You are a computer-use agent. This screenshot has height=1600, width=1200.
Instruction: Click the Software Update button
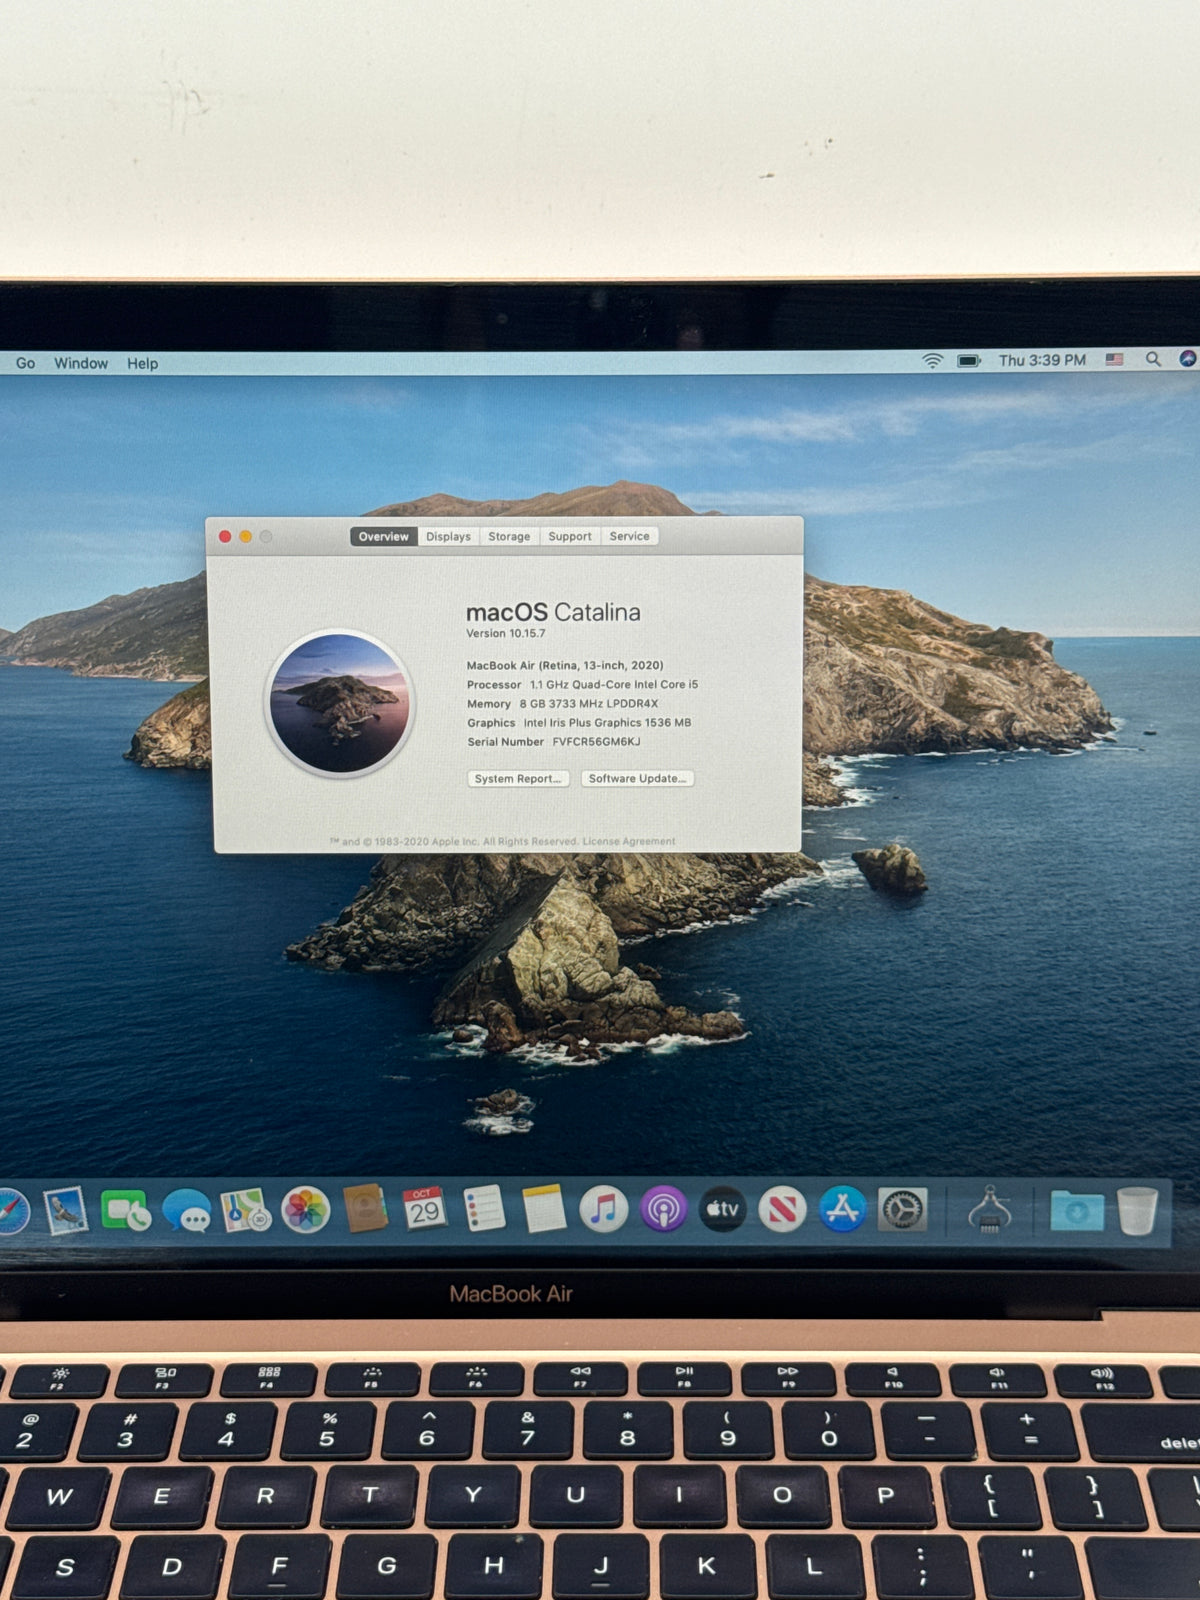tap(637, 778)
